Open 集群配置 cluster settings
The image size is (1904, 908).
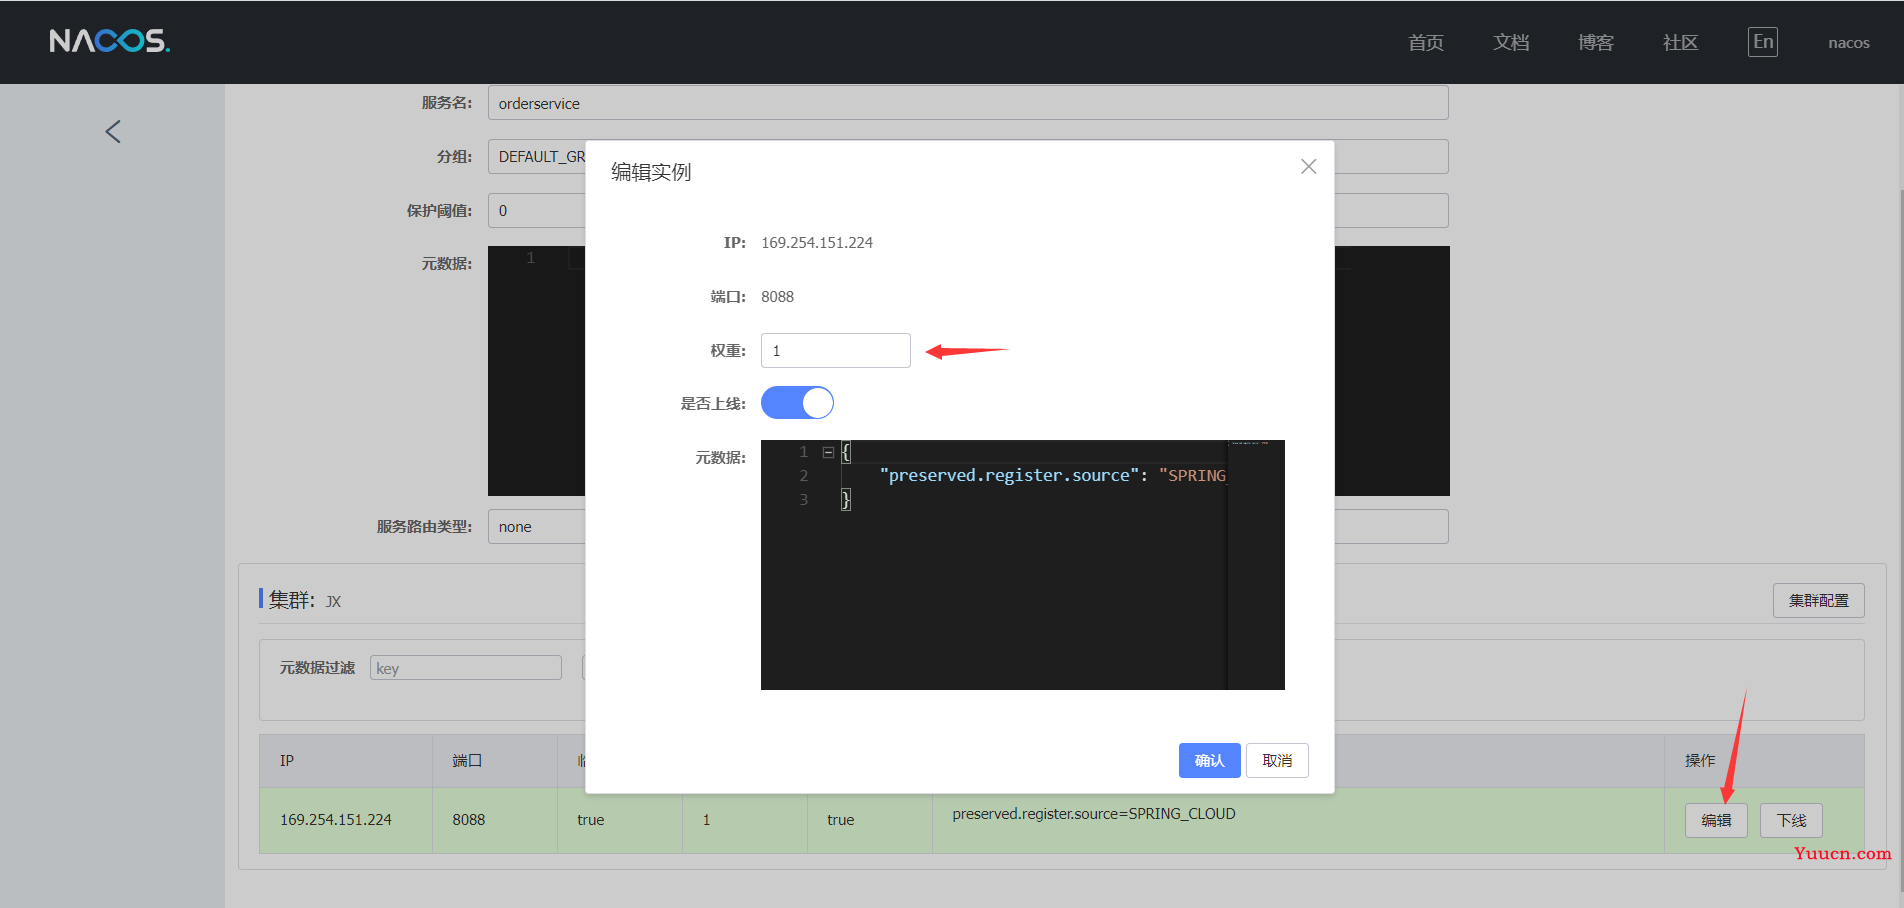pos(1819,600)
